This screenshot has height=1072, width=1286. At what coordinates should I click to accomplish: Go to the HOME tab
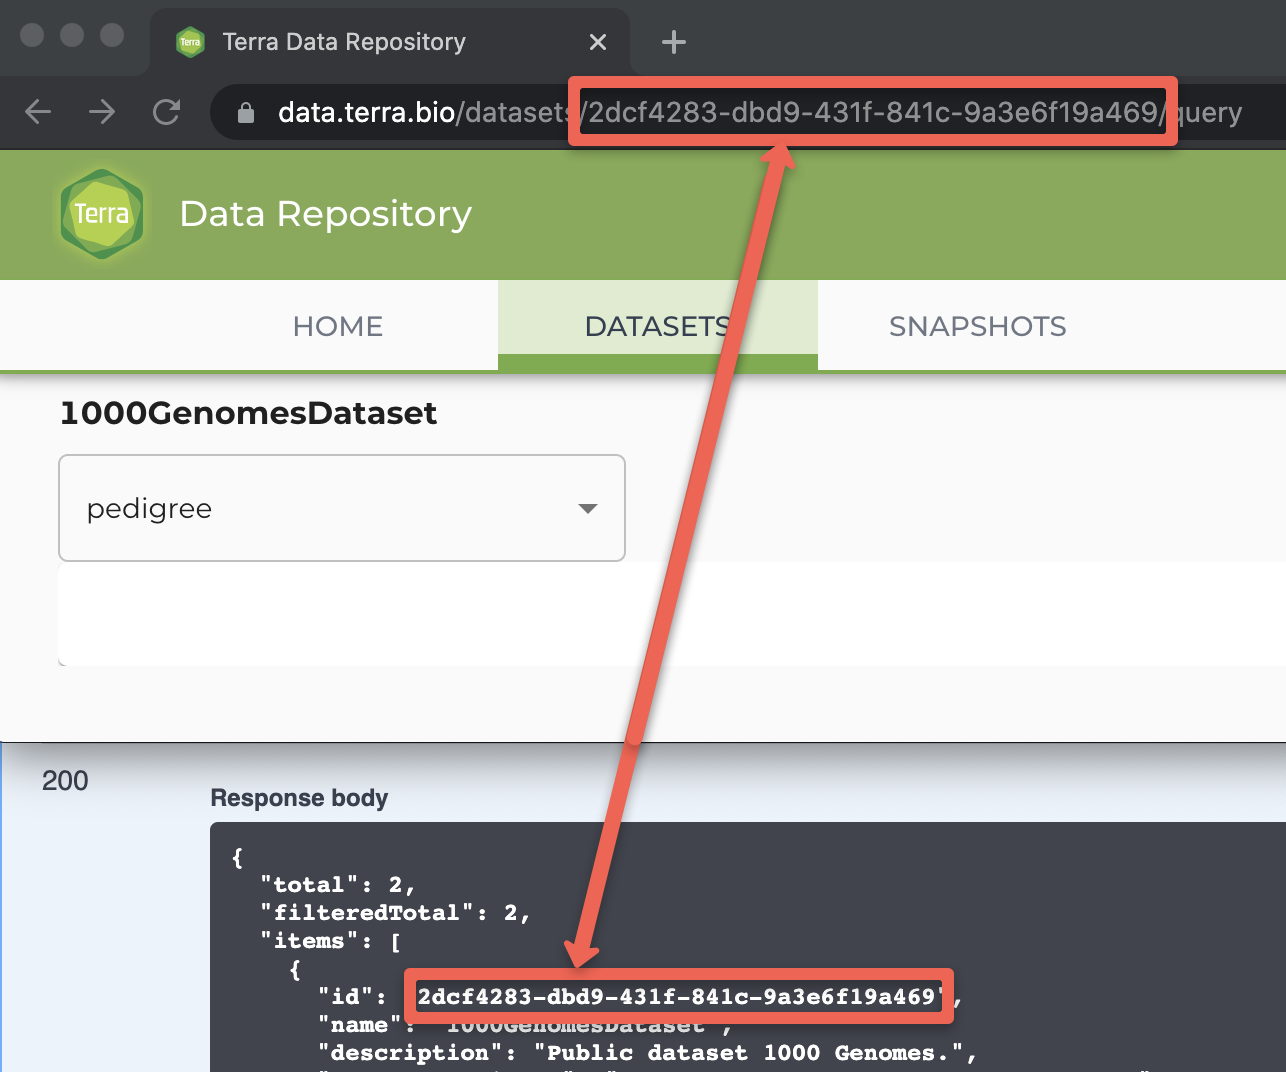click(x=338, y=326)
